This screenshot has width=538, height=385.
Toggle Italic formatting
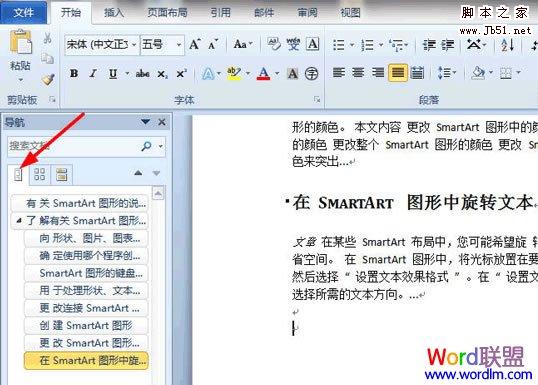point(93,73)
